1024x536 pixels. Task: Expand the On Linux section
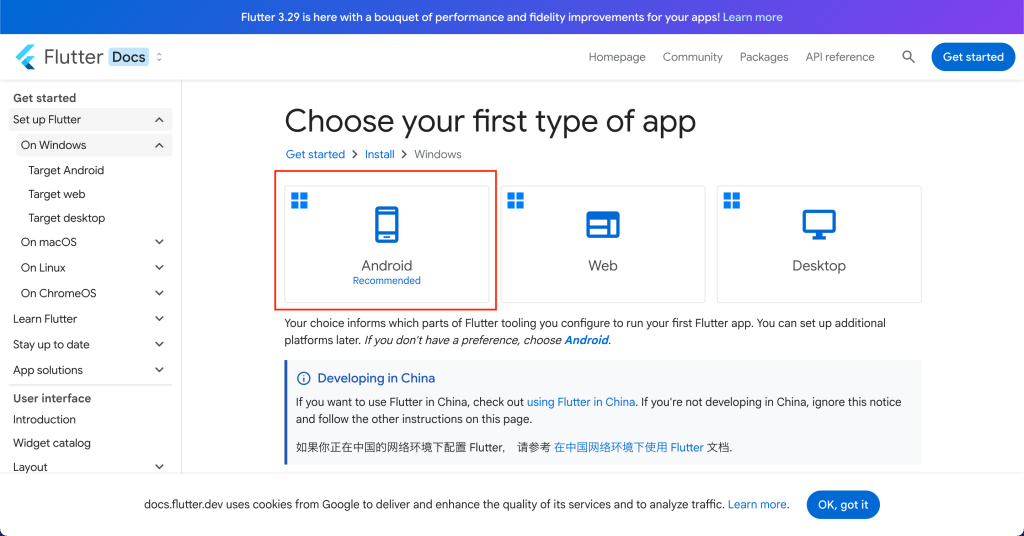click(159, 268)
